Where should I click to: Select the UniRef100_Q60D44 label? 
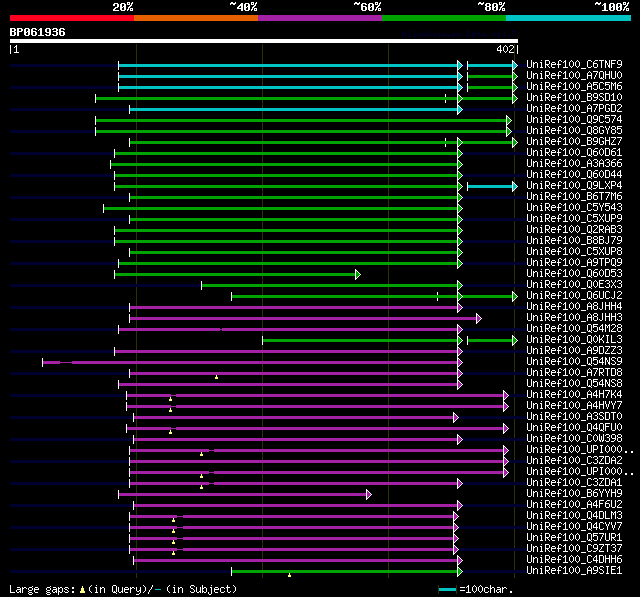coord(574,175)
